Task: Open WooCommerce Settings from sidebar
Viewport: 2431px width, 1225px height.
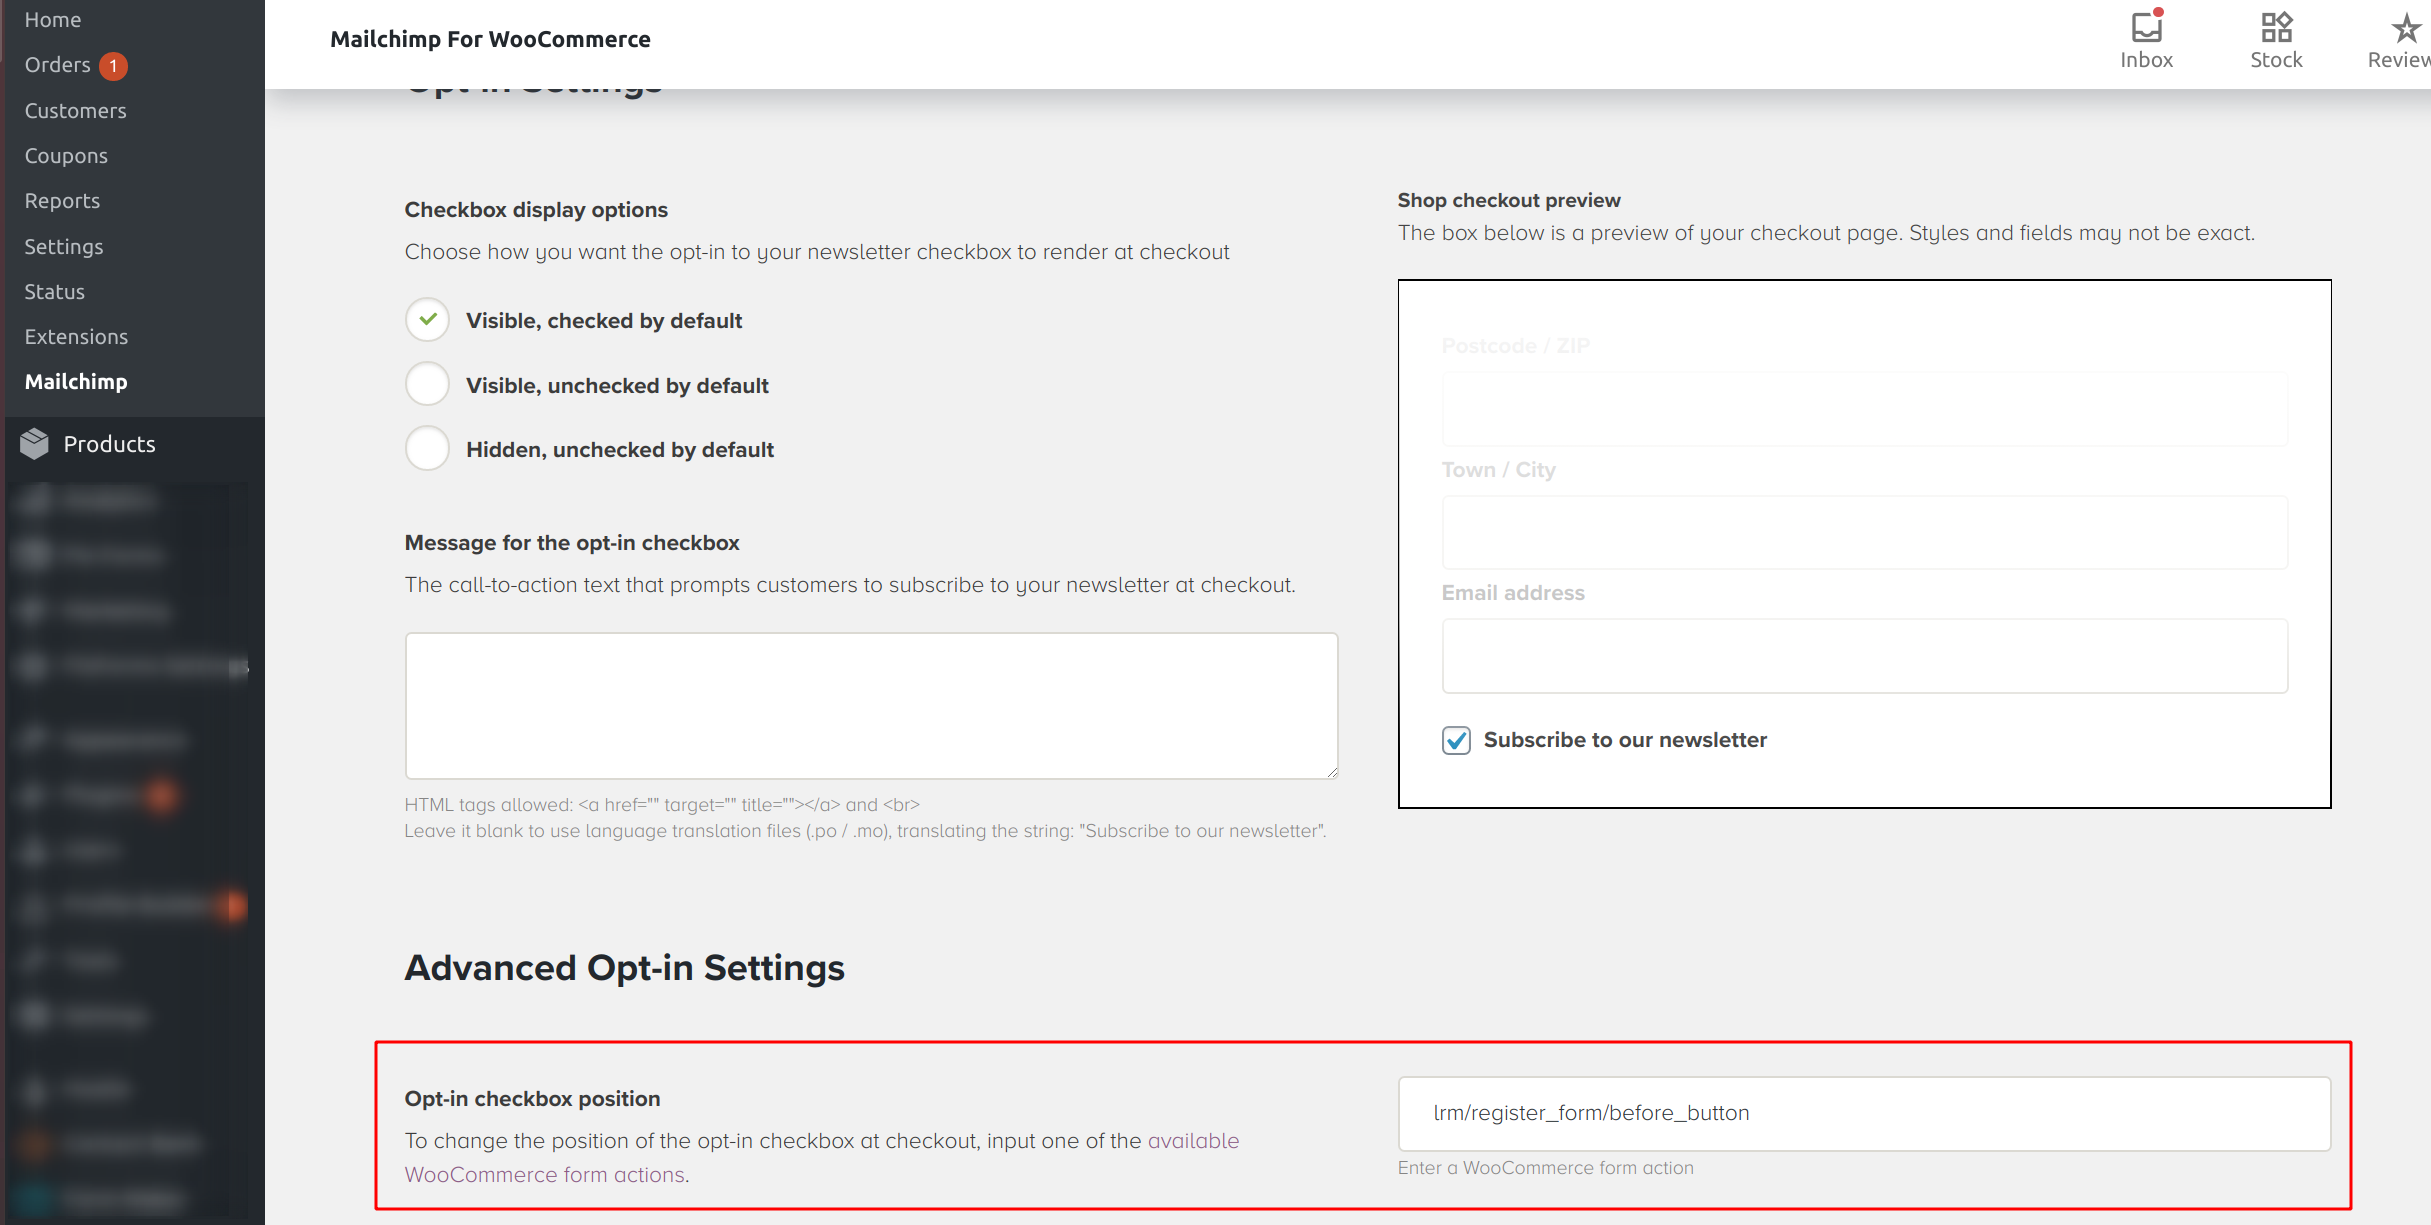Action: tap(63, 246)
